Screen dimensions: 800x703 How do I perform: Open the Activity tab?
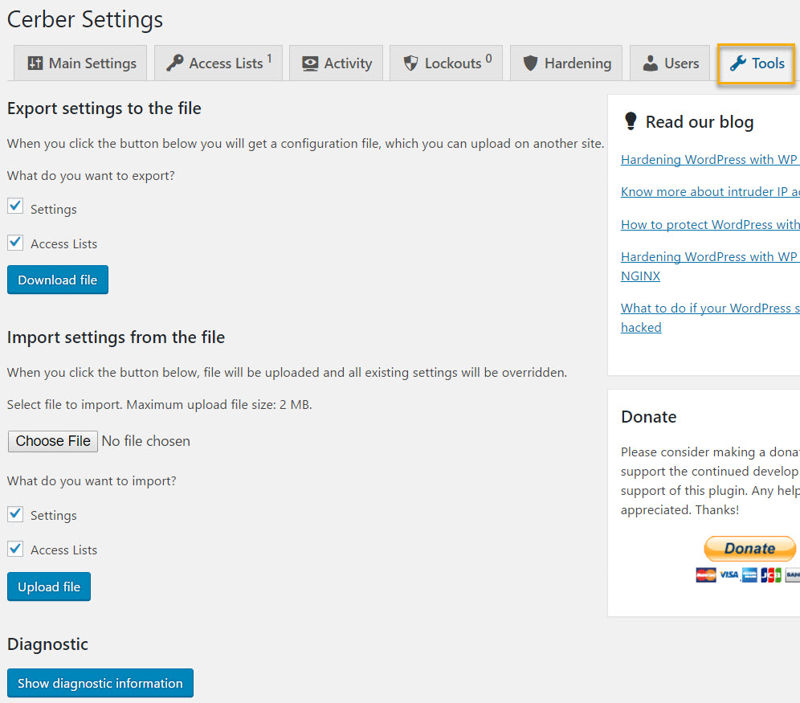[336, 62]
